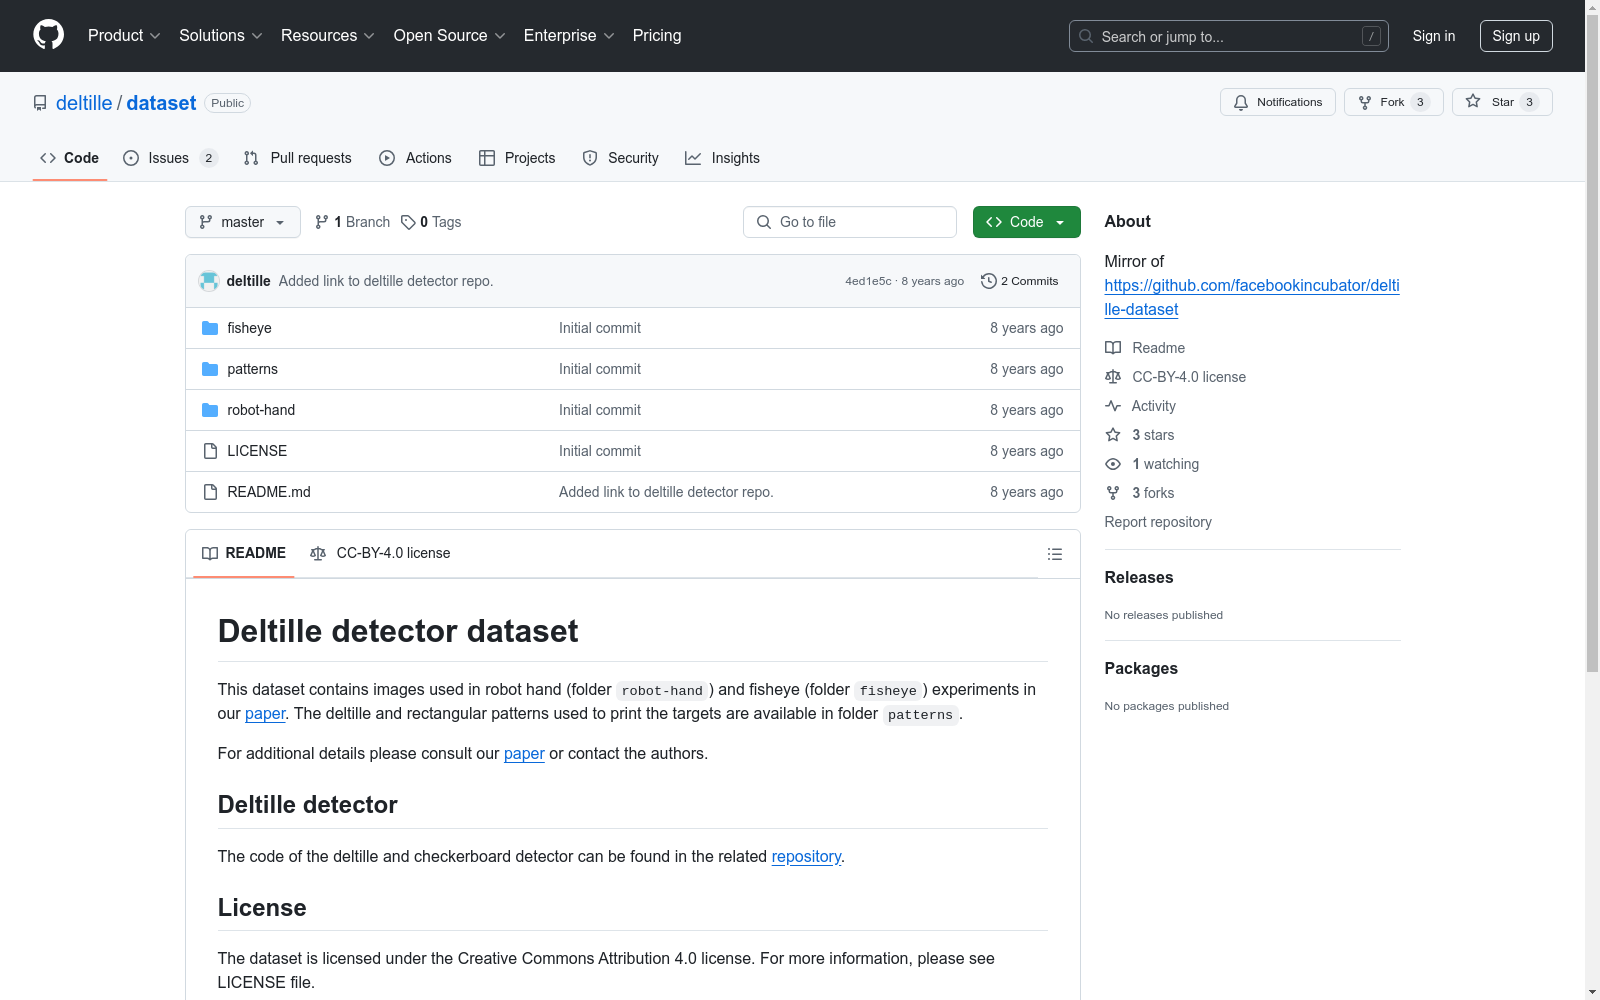This screenshot has width=1600, height=1000.
Task: Open commit hash 4ed1e5c
Action: [x=868, y=281]
